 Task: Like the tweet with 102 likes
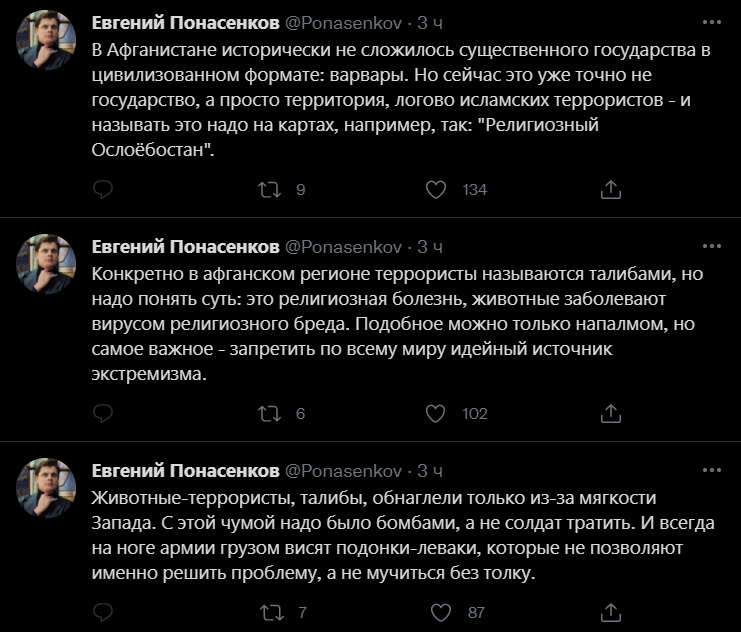436,414
